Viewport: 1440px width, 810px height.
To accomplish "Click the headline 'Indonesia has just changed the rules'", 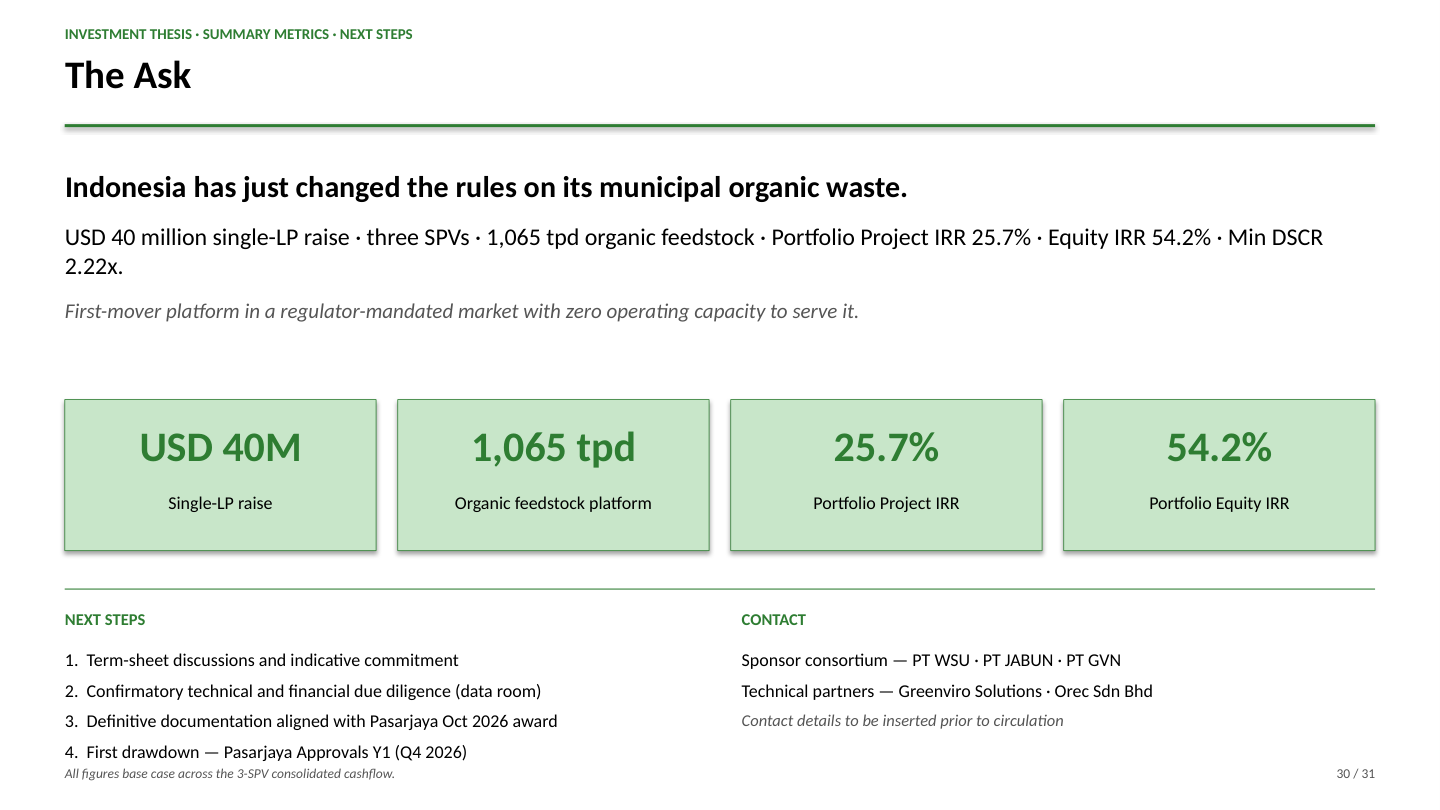I will [486, 188].
